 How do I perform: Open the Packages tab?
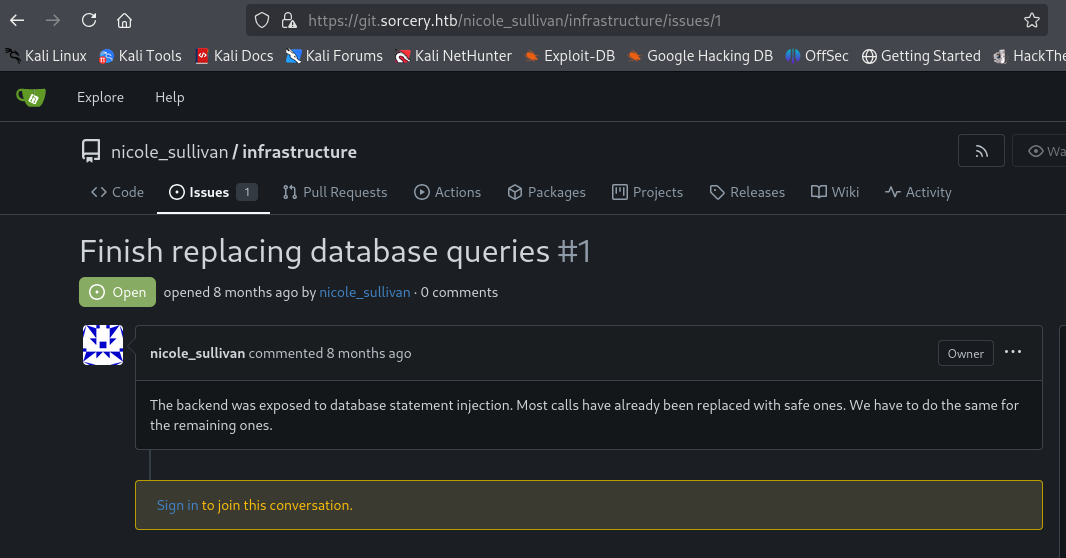[x=547, y=192]
